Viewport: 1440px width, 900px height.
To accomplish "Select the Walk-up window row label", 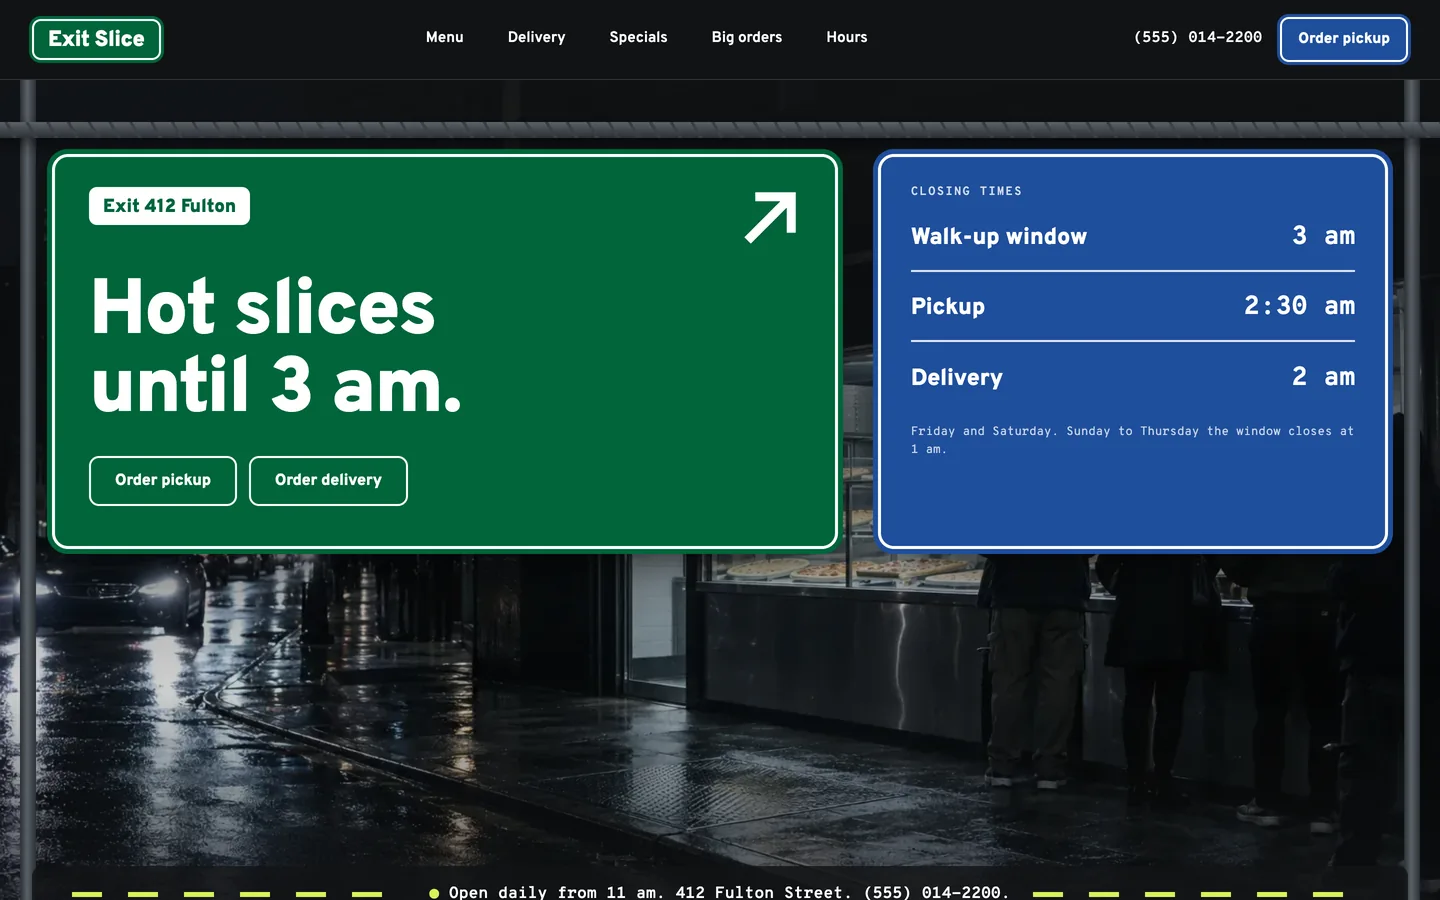I will point(998,237).
